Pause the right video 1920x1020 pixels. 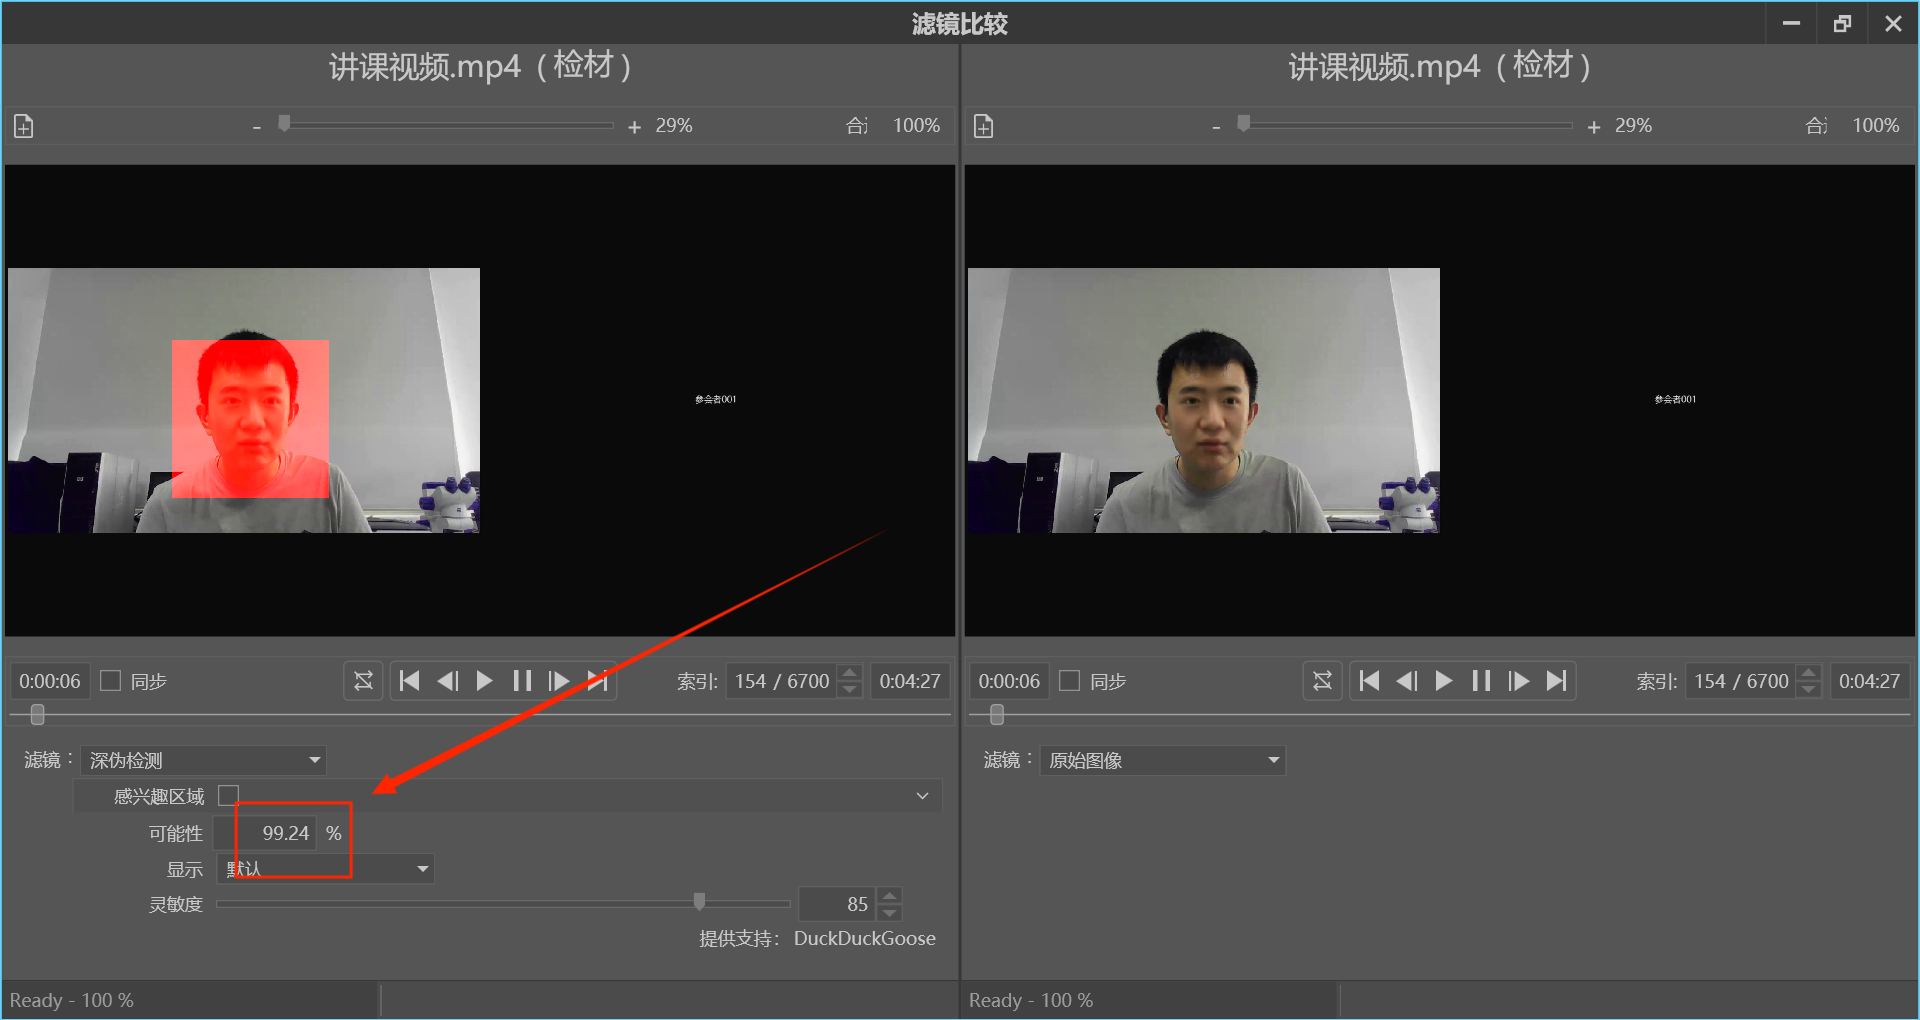coord(1481,681)
